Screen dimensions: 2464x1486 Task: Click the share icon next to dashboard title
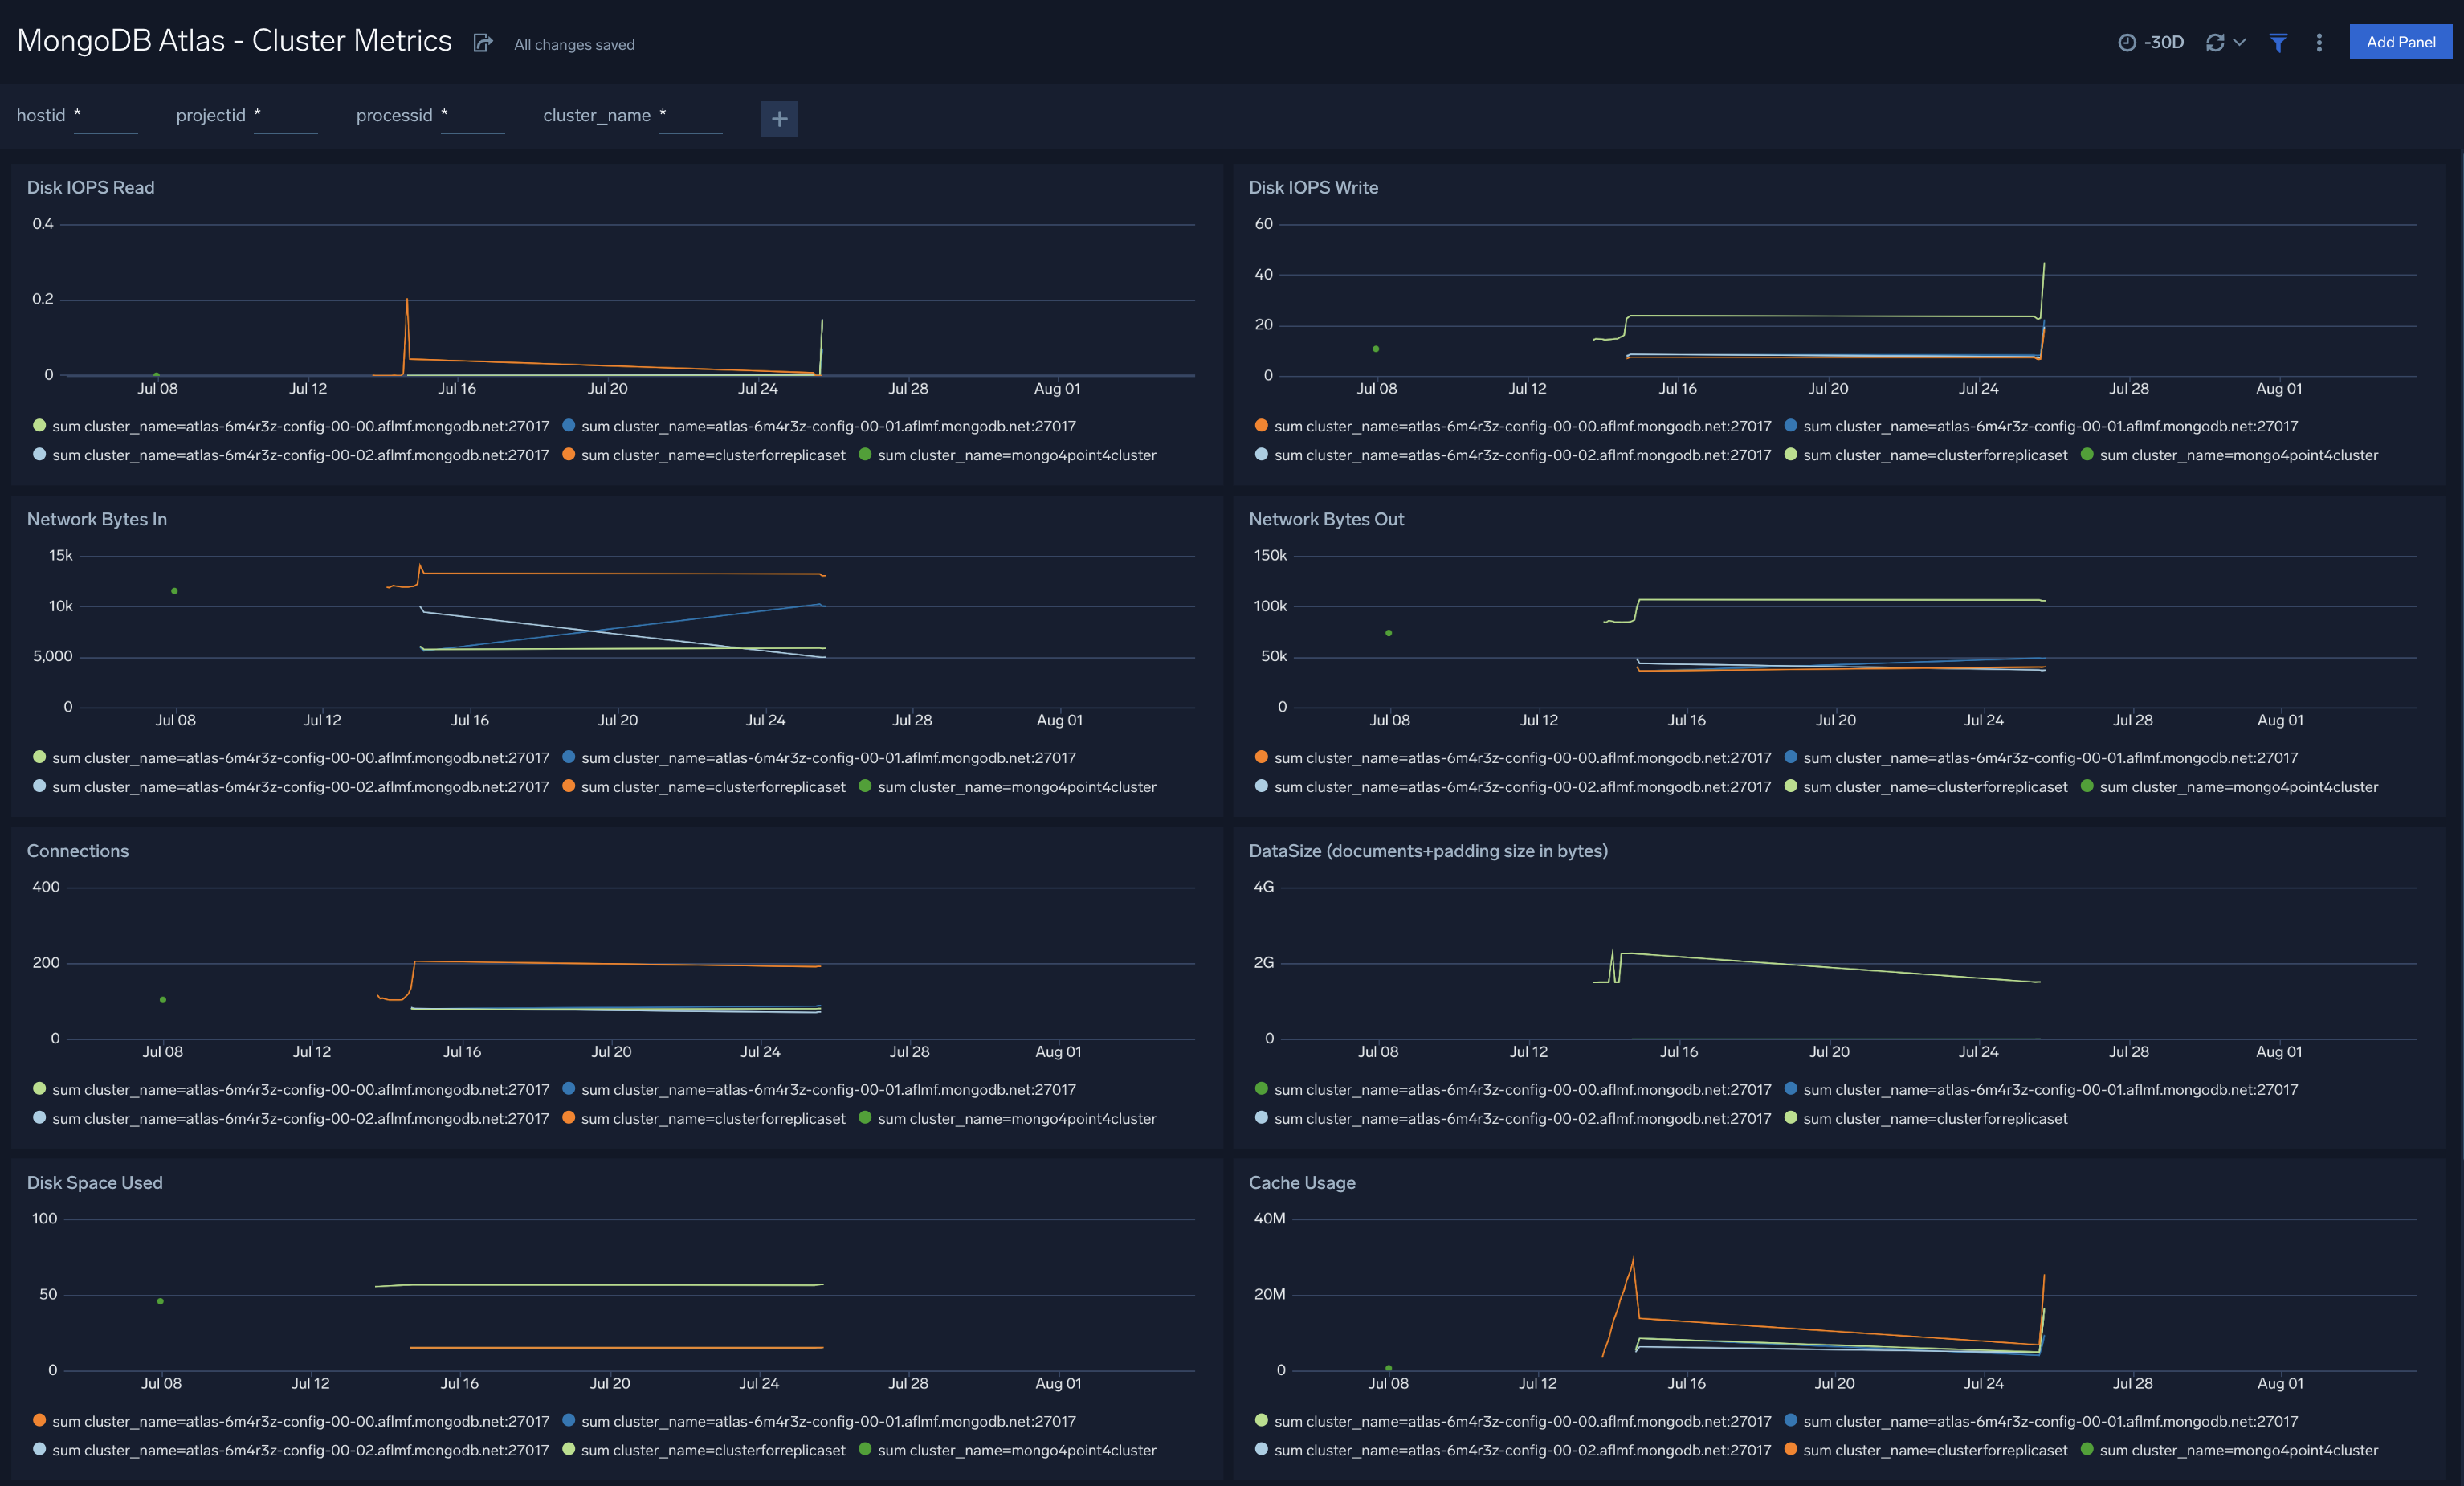coord(483,43)
